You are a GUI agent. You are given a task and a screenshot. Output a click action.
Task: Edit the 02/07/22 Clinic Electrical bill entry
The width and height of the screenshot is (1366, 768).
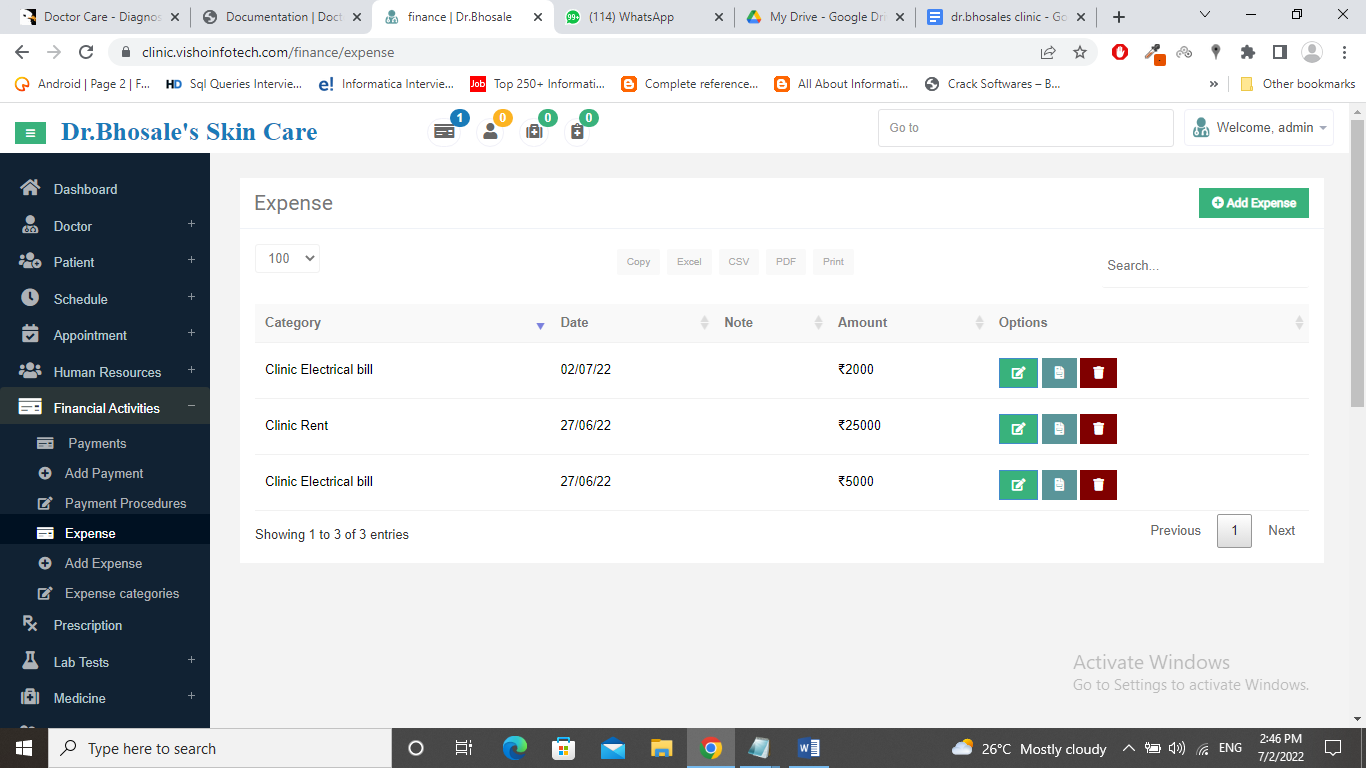coord(1018,373)
